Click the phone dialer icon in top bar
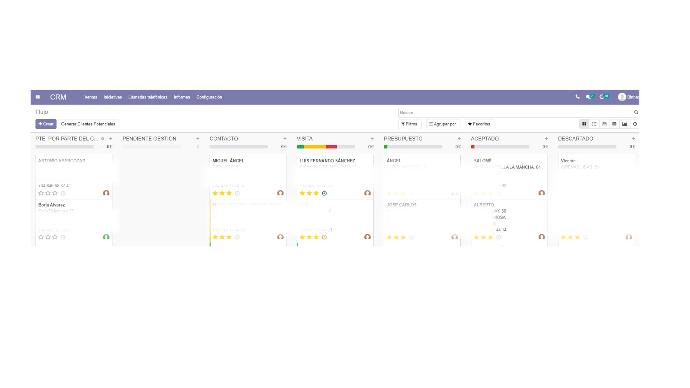The height and width of the screenshot is (388, 690). coord(577,97)
